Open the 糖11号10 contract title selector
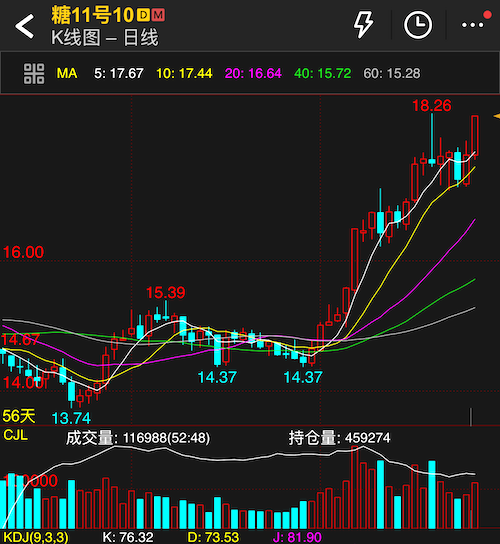Image resolution: width=500 pixels, height=544 pixels. pos(93,15)
